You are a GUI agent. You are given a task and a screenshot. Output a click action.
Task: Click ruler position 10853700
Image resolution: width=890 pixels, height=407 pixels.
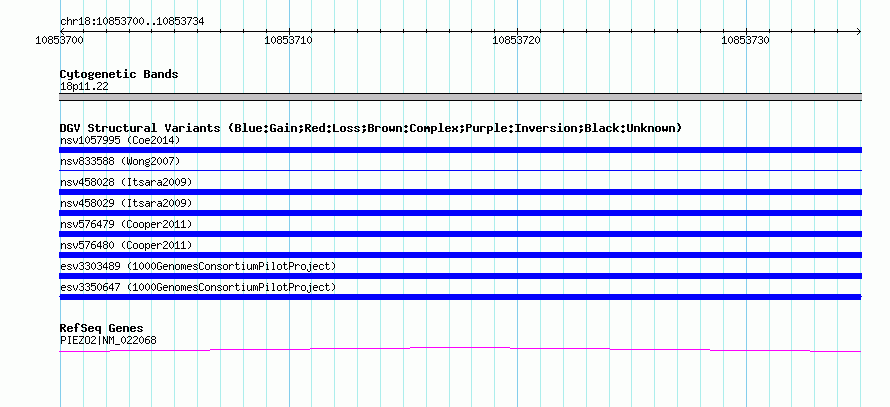point(60,40)
